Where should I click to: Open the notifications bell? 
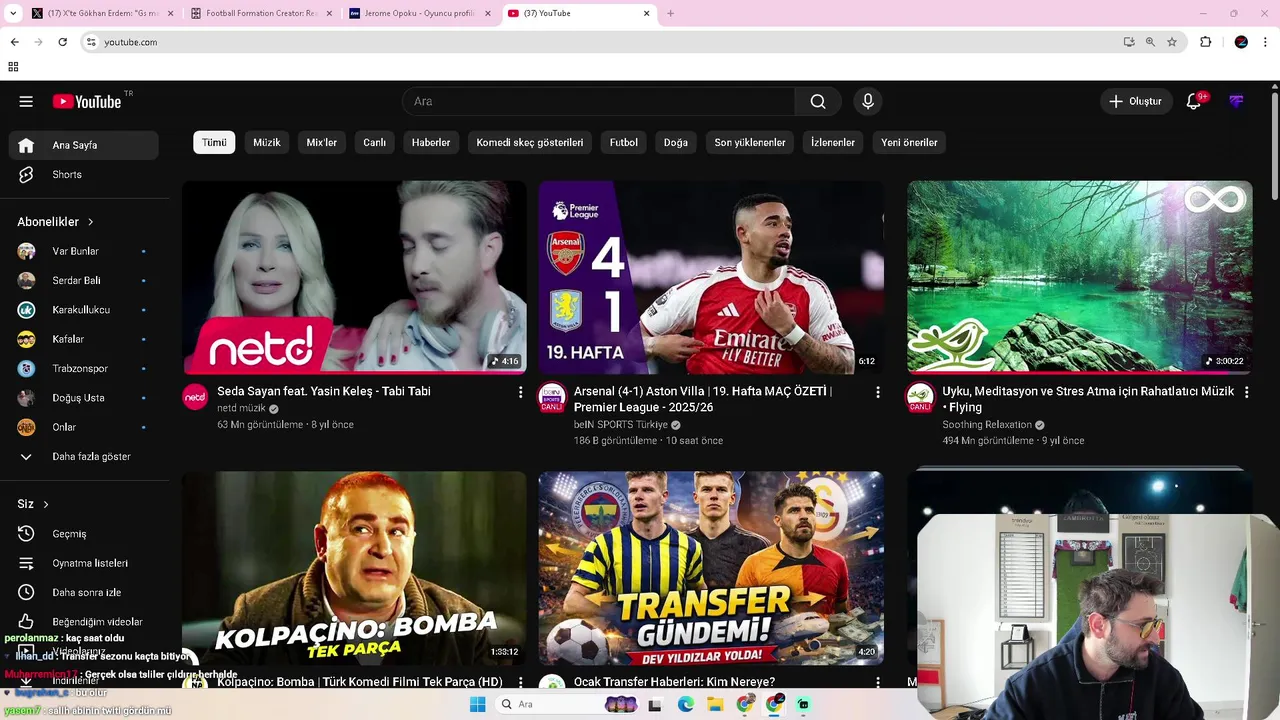[1193, 101]
